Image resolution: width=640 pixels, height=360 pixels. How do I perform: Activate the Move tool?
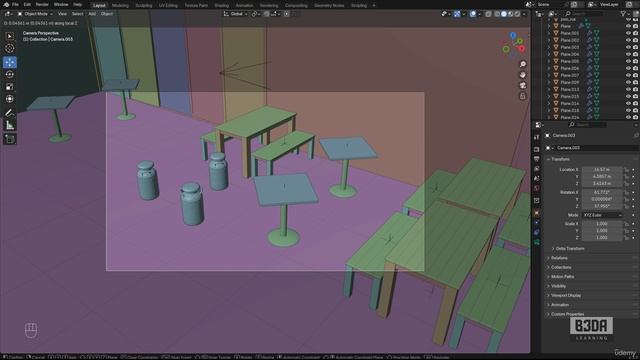(9, 62)
